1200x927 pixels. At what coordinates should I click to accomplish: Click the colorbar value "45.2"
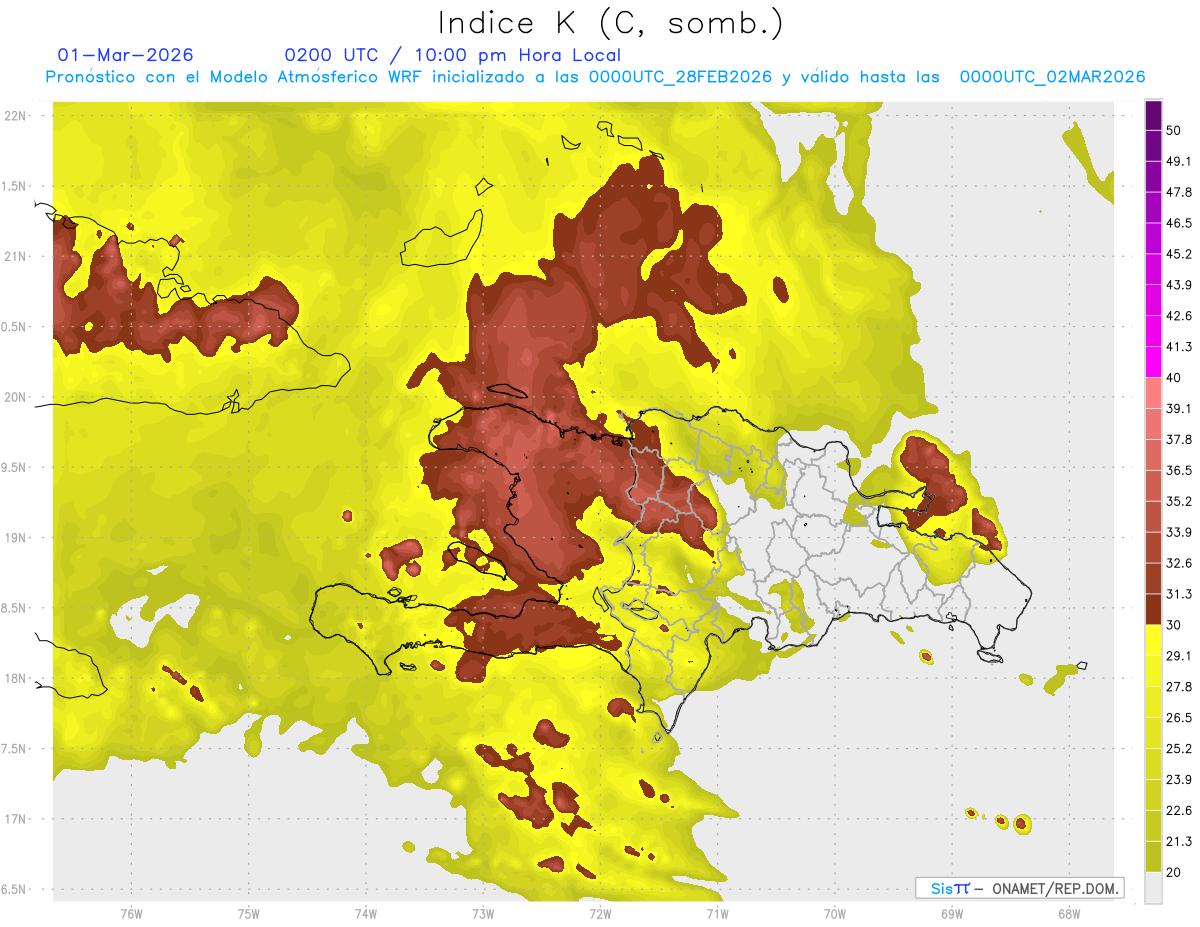(x=1179, y=254)
